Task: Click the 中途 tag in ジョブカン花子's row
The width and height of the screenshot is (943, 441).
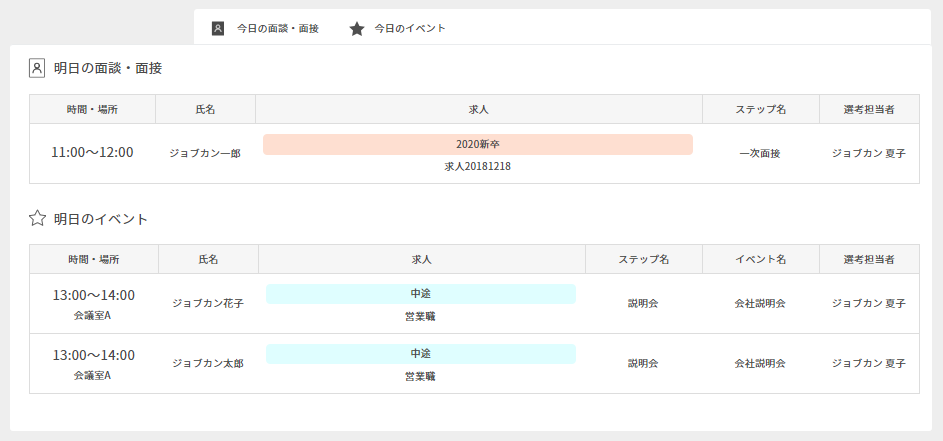Action: tap(420, 294)
